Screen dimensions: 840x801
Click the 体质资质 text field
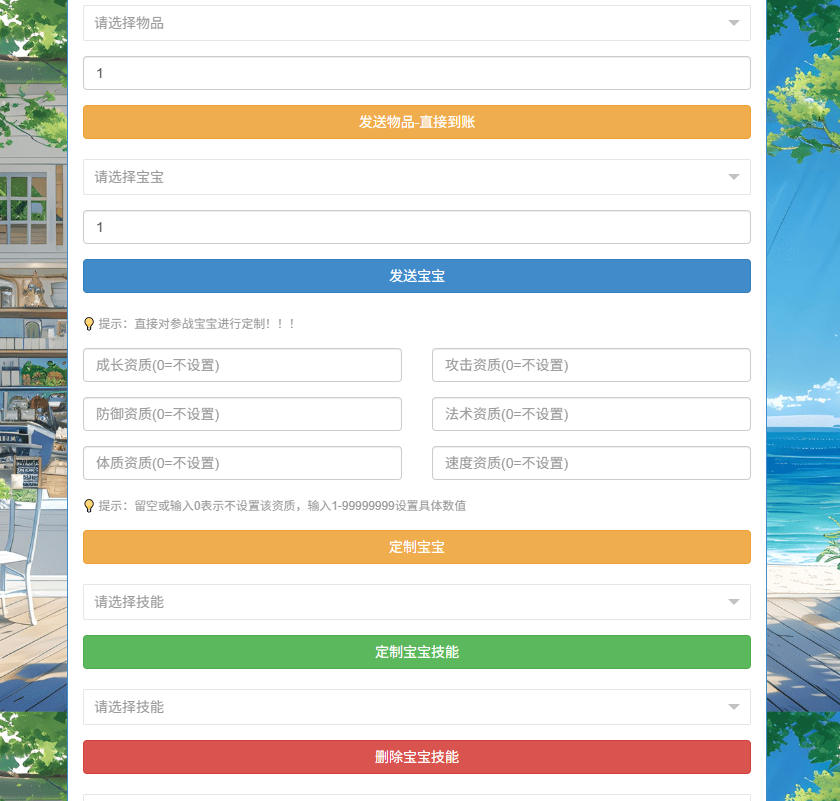242,463
